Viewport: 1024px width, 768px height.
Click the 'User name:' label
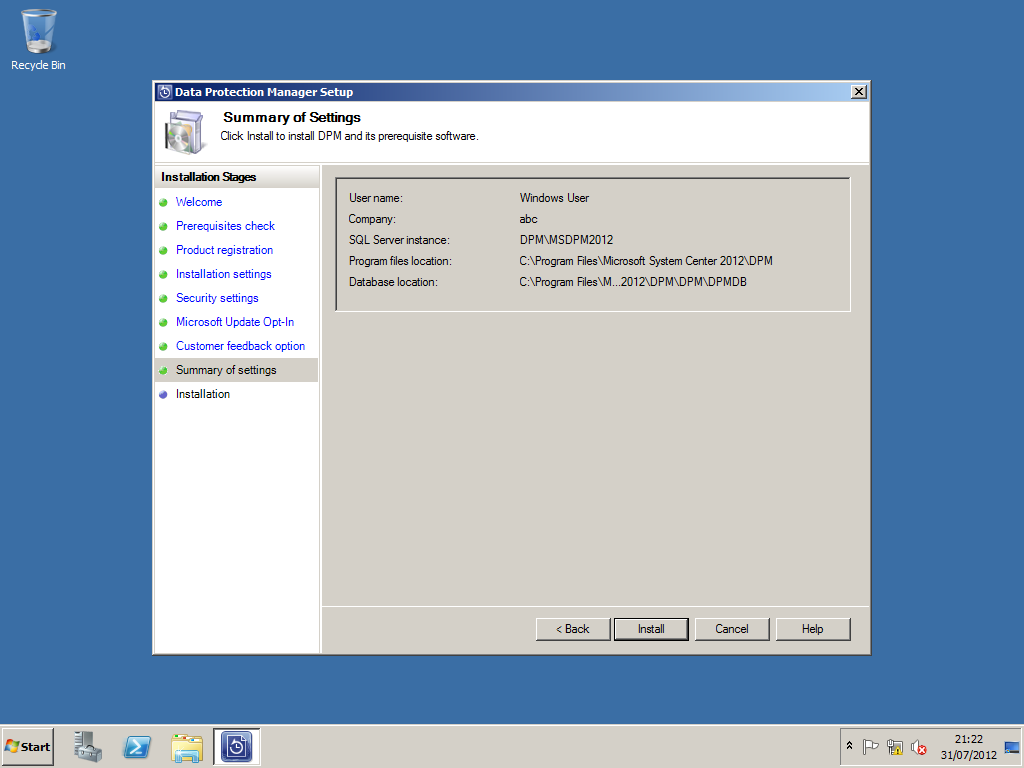(376, 198)
